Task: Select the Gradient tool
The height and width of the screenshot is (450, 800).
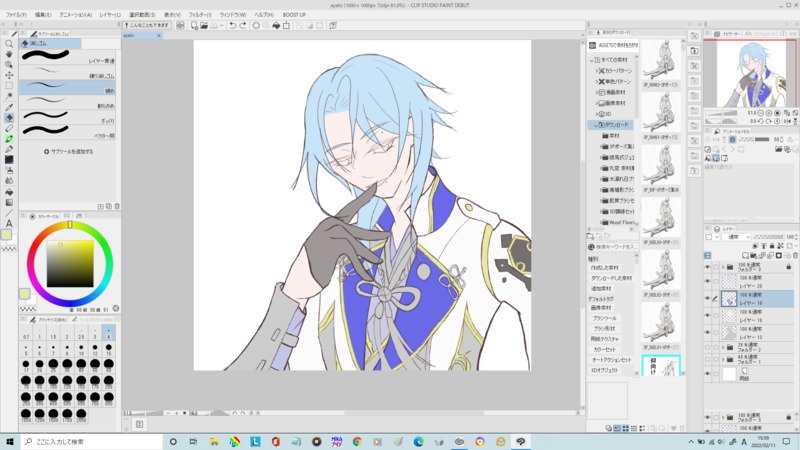Action: 9,203
